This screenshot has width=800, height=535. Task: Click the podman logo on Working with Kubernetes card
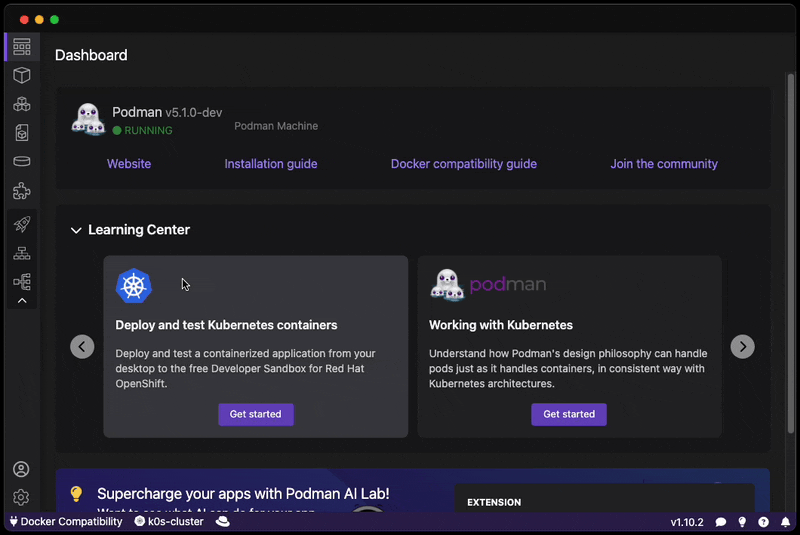coord(488,285)
